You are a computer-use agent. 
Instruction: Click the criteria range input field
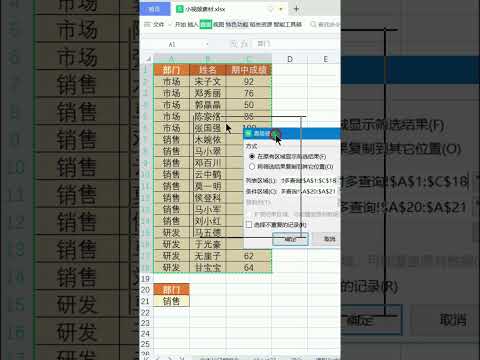pos(308,191)
